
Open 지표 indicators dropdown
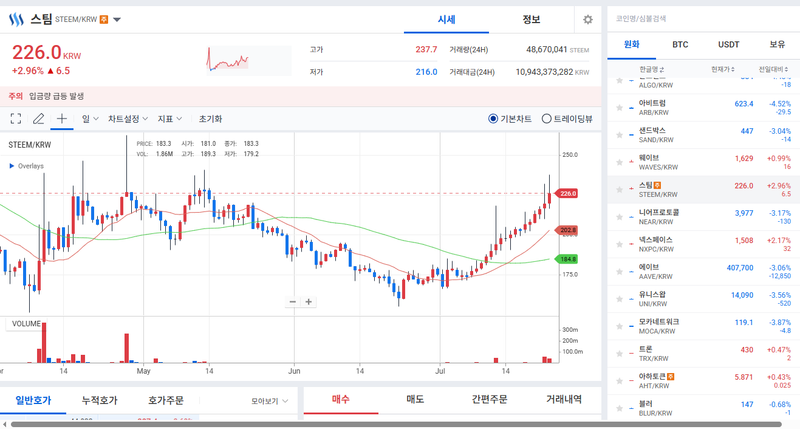pyautogui.click(x=169, y=119)
